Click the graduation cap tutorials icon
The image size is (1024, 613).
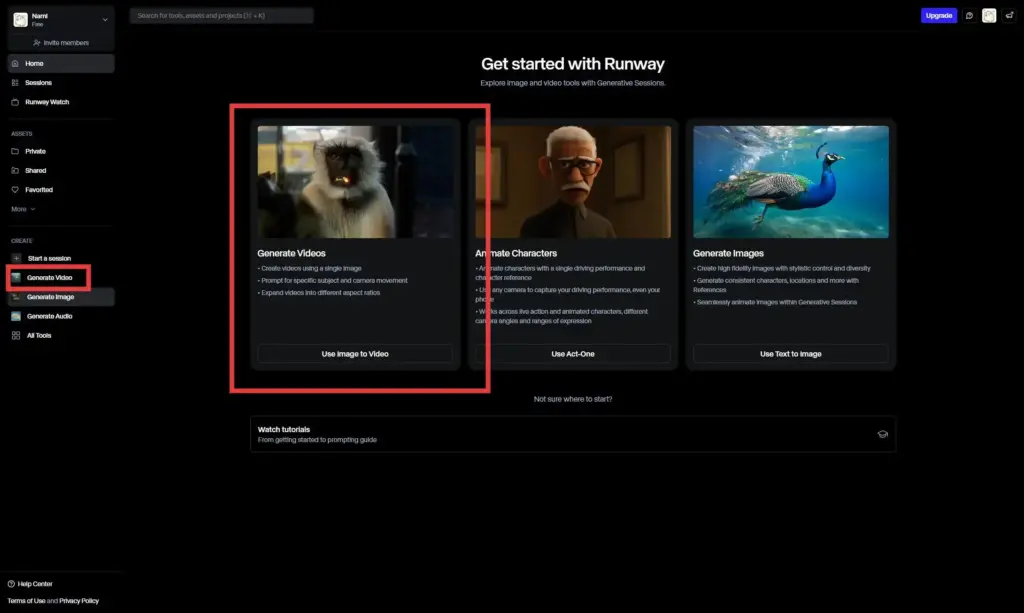click(882, 434)
